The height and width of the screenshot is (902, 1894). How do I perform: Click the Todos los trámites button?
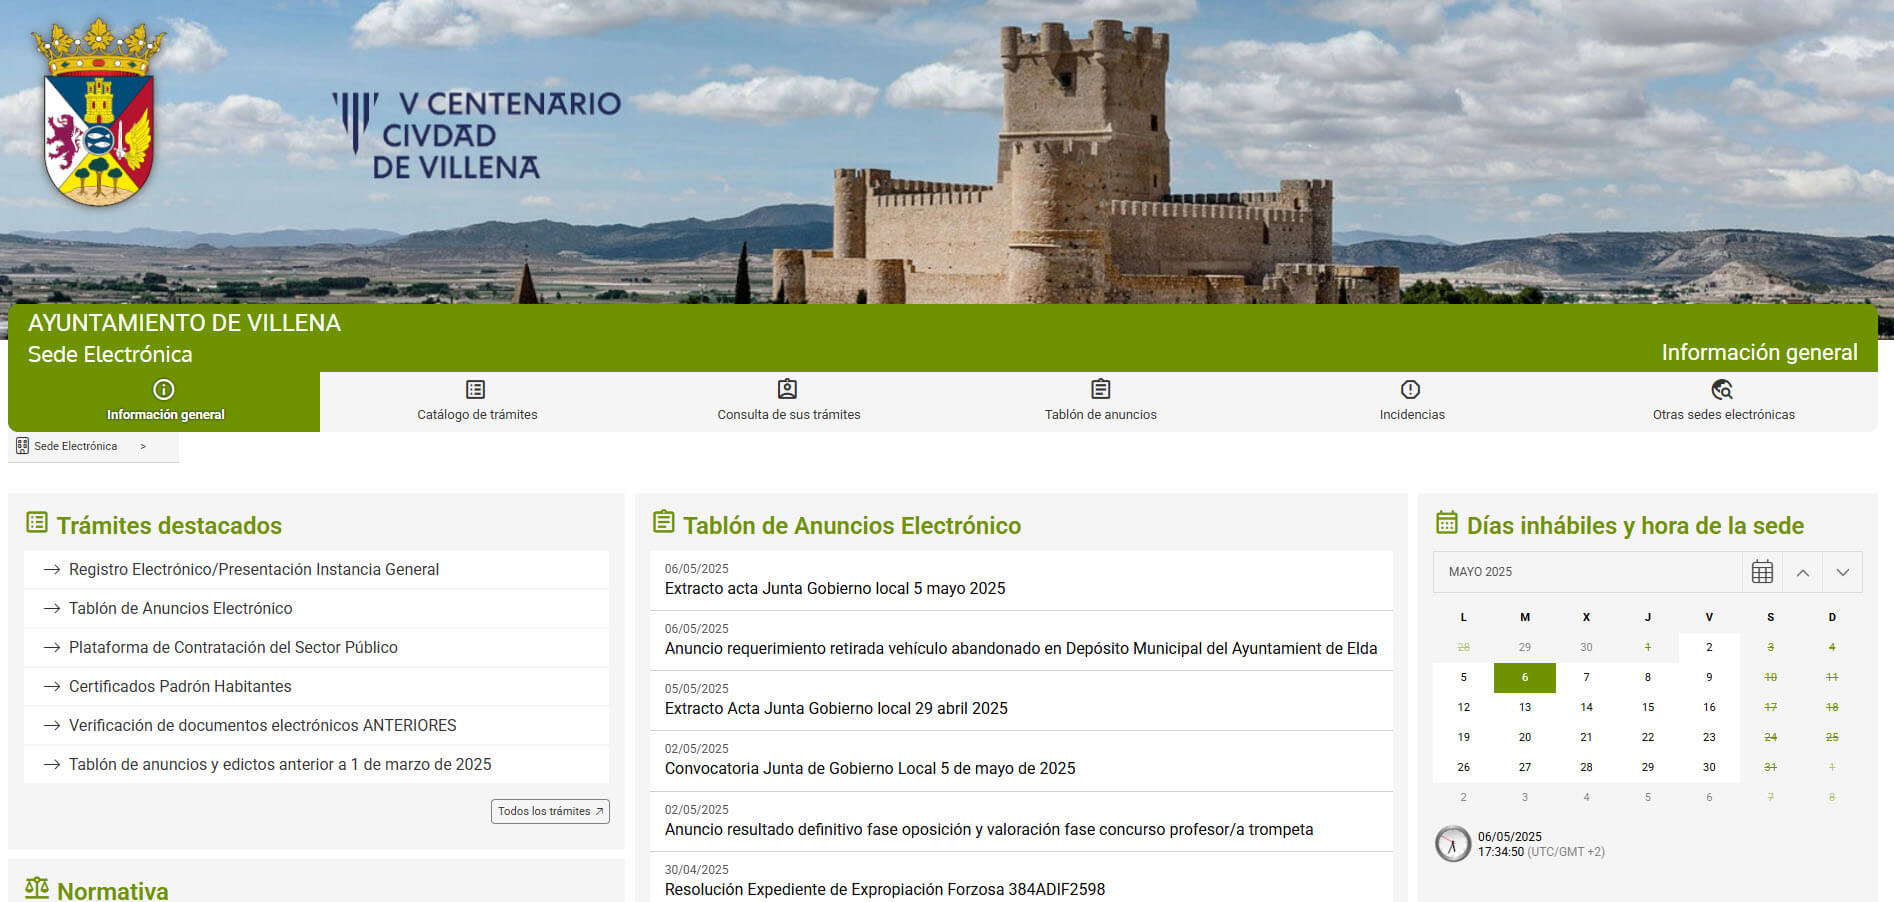pos(550,811)
